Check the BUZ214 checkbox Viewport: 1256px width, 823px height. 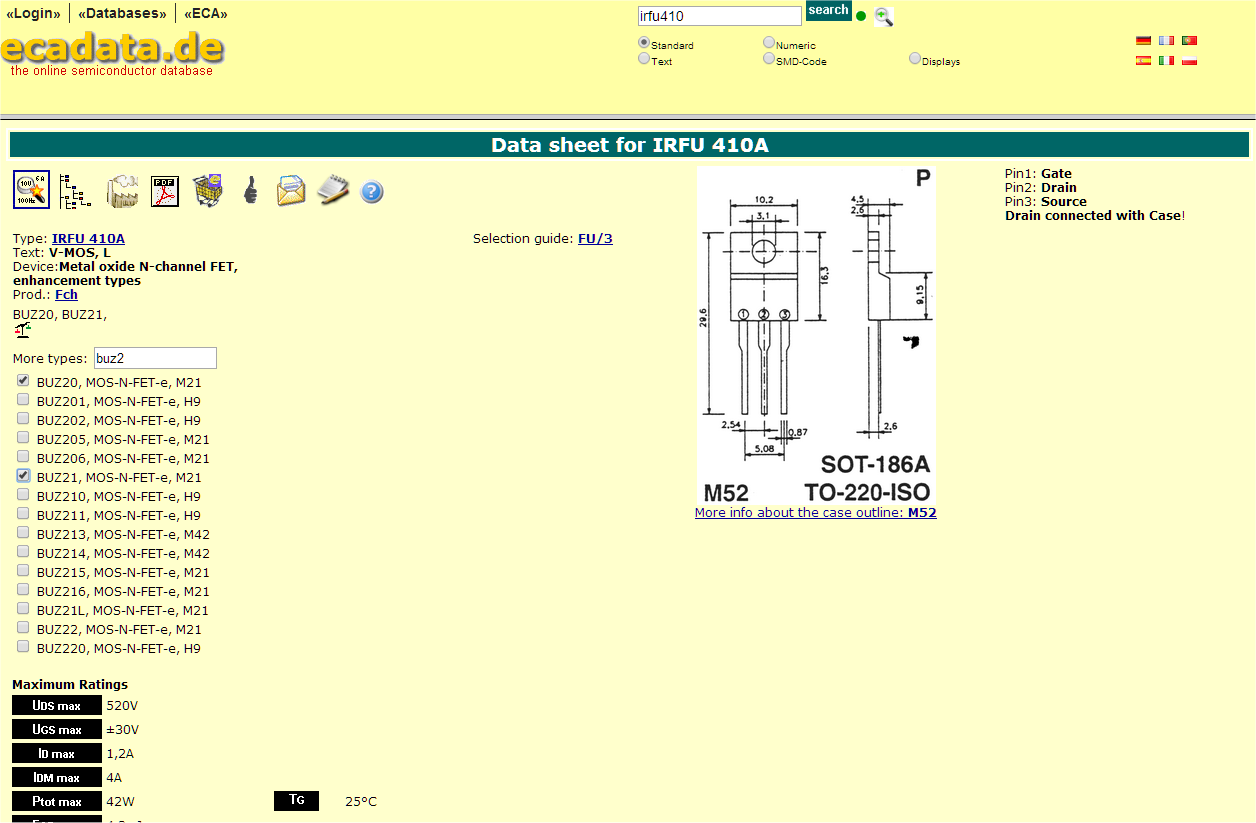pos(23,552)
